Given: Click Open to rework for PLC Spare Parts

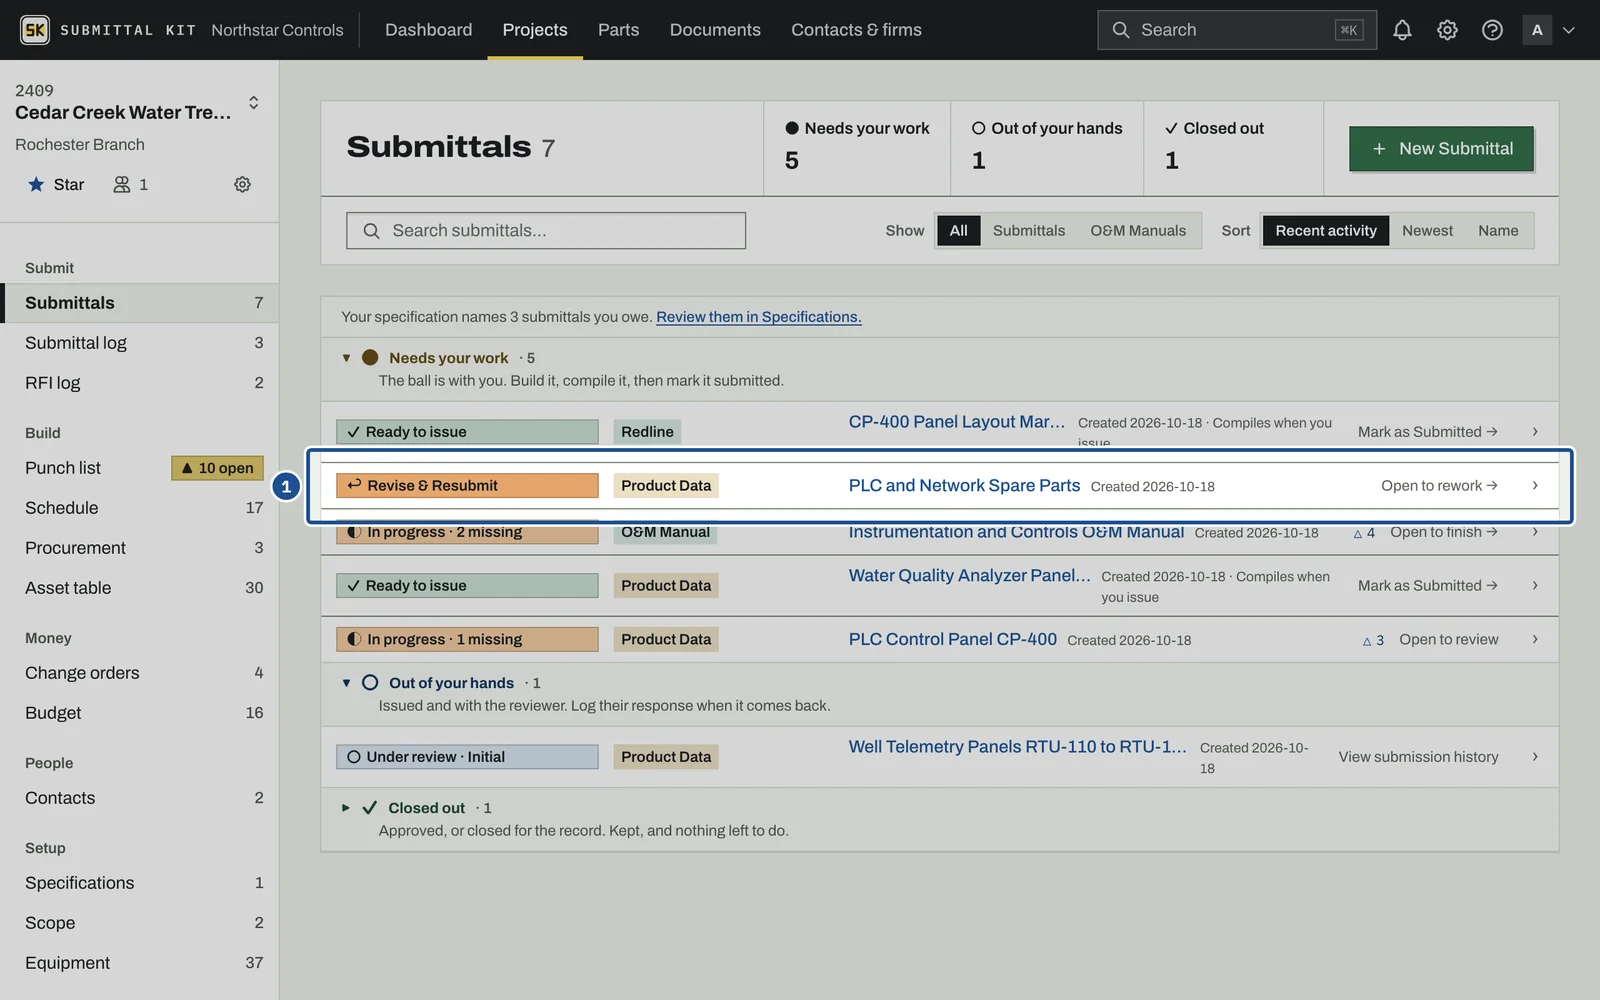Looking at the screenshot, I should click(x=1439, y=486).
